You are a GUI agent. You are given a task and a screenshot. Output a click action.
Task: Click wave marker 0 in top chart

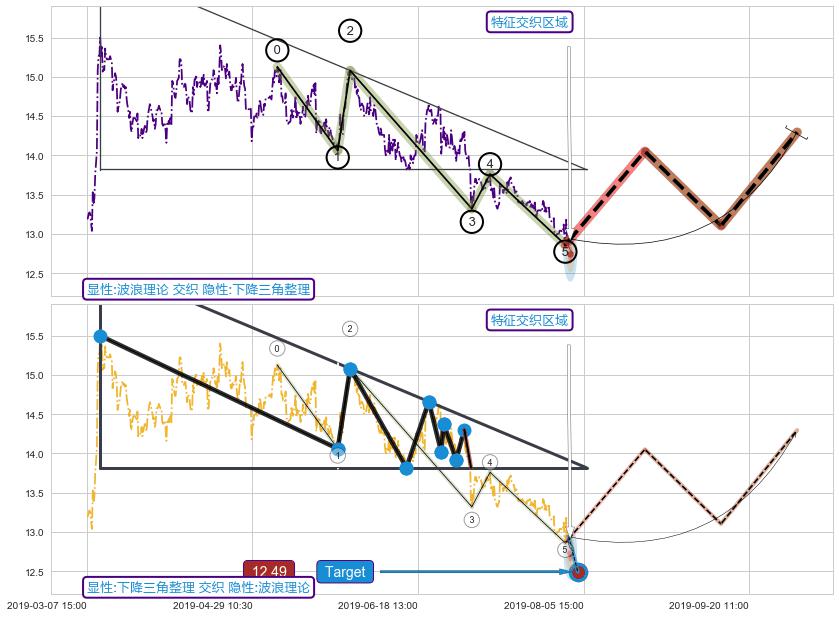point(277,51)
